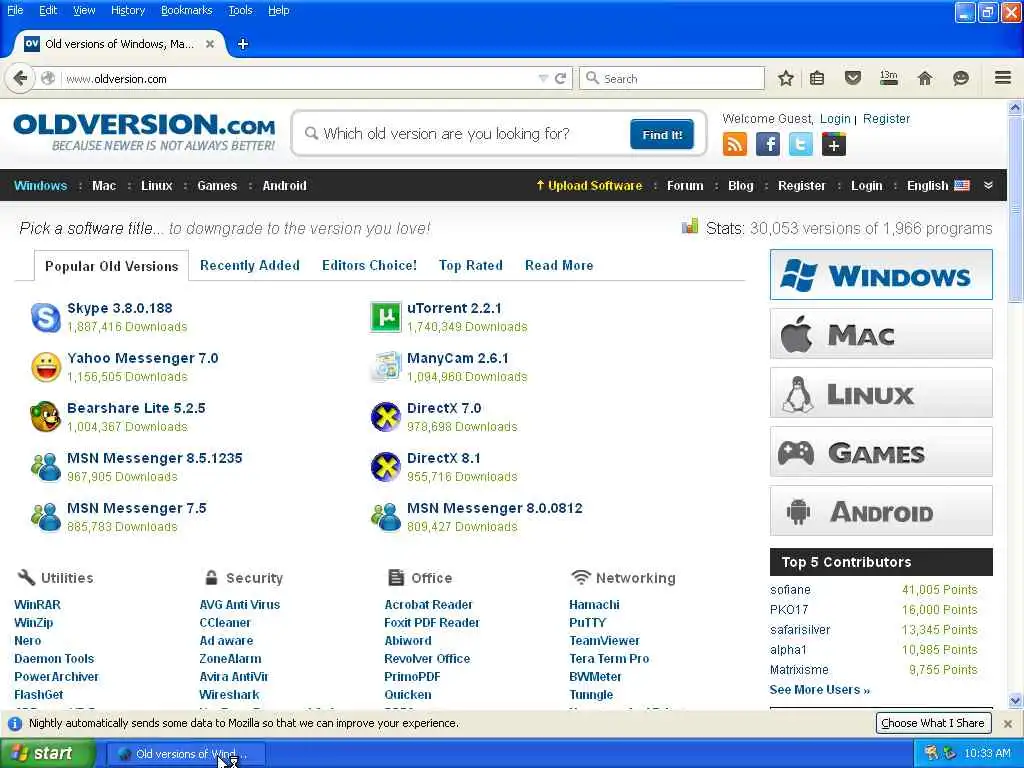Select the Games platform button in sidebar
This screenshot has height=768, width=1024.
point(881,452)
